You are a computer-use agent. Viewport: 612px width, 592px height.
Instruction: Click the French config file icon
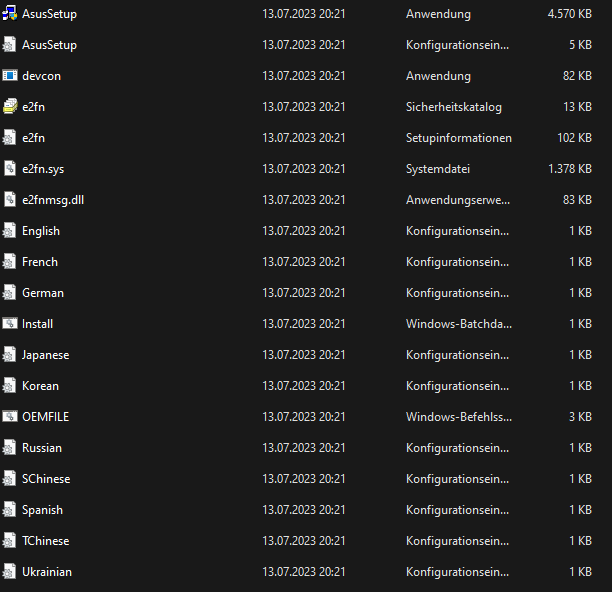(10, 261)
